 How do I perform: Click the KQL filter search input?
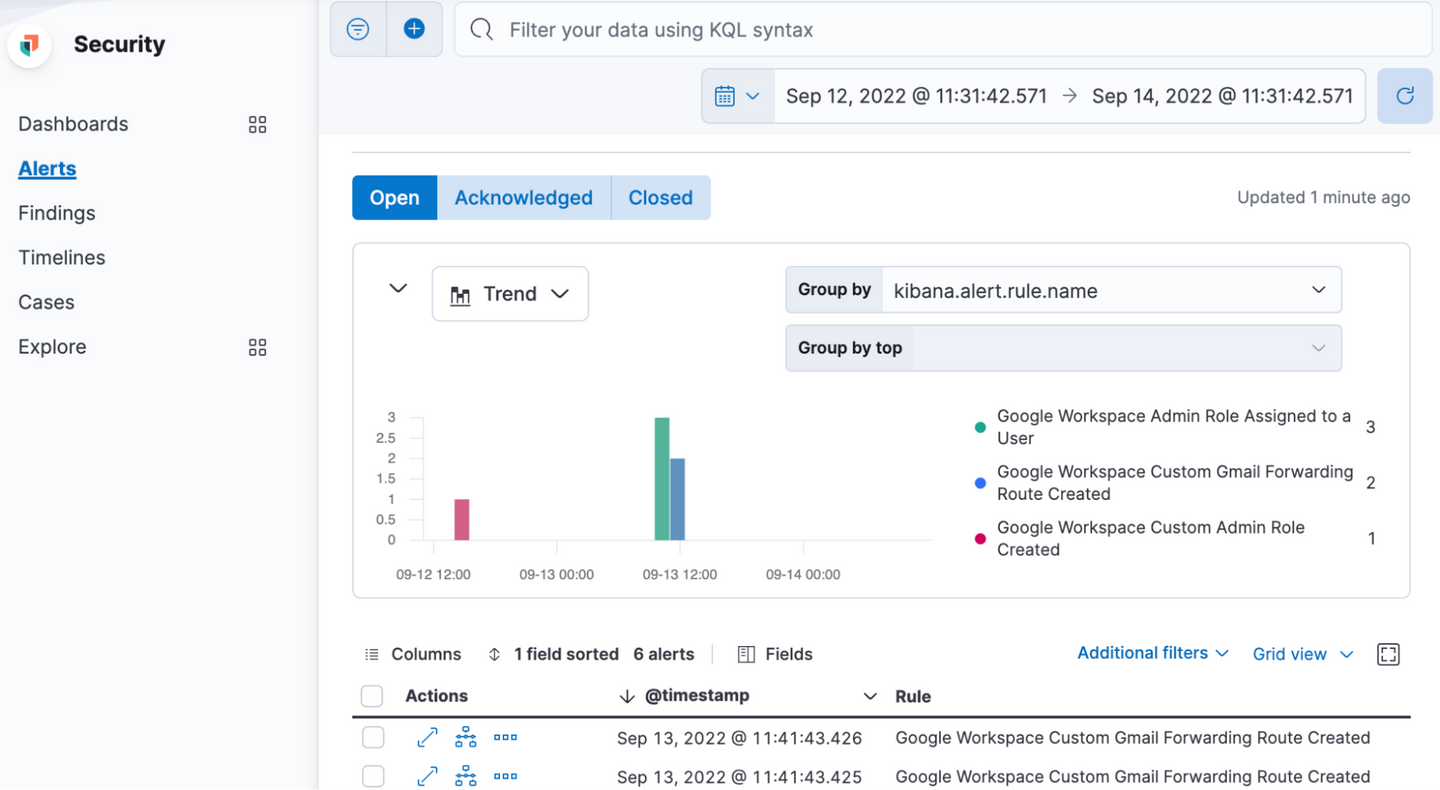click(x=940, y=30)
